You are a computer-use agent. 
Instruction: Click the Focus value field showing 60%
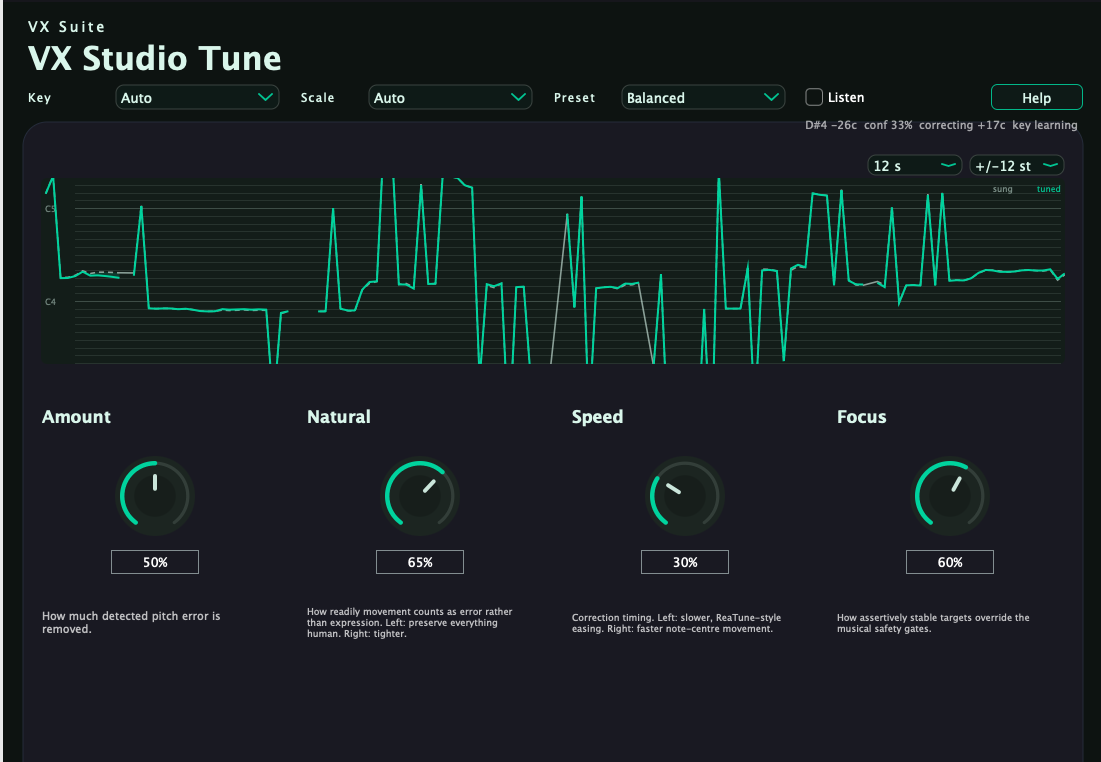[950, 562]
